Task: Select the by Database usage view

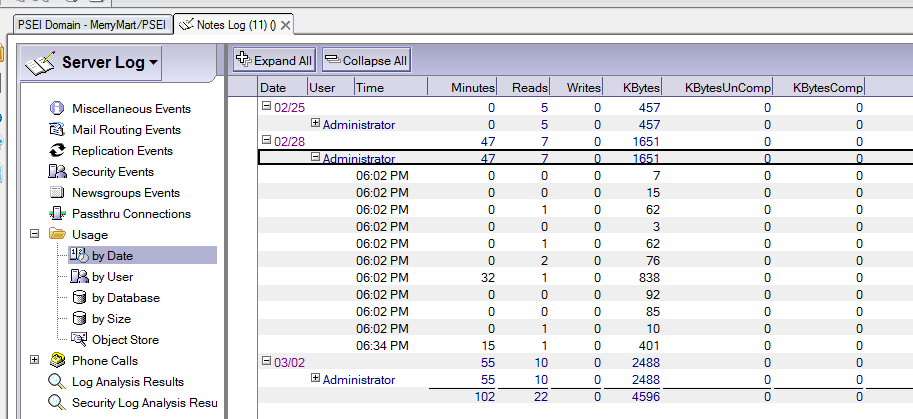Action: click(125, 298)
